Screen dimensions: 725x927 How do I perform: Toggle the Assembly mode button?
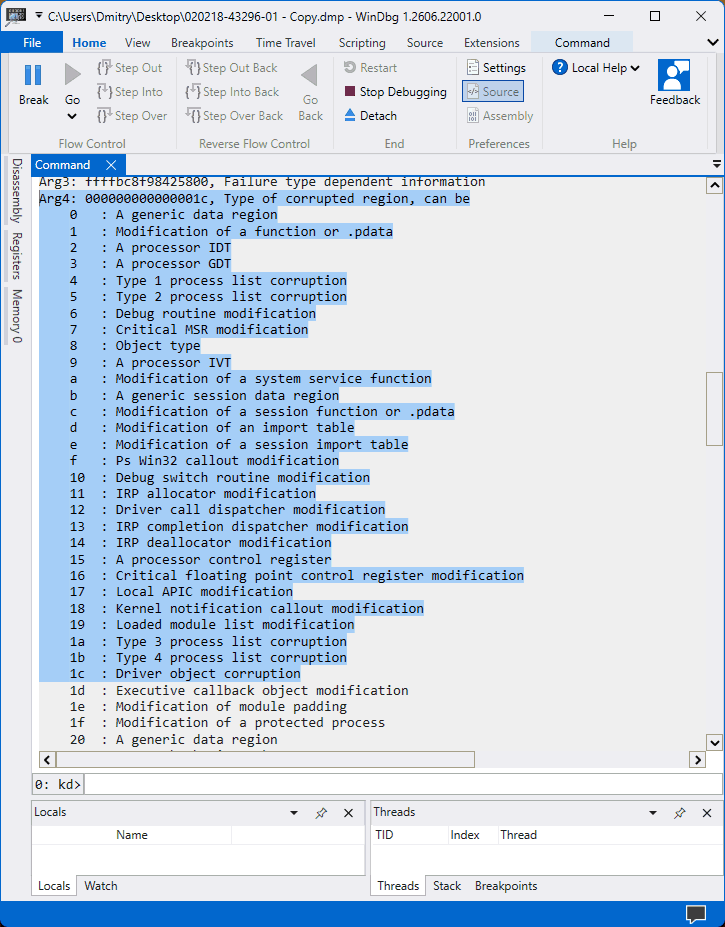tap(500, 116)
